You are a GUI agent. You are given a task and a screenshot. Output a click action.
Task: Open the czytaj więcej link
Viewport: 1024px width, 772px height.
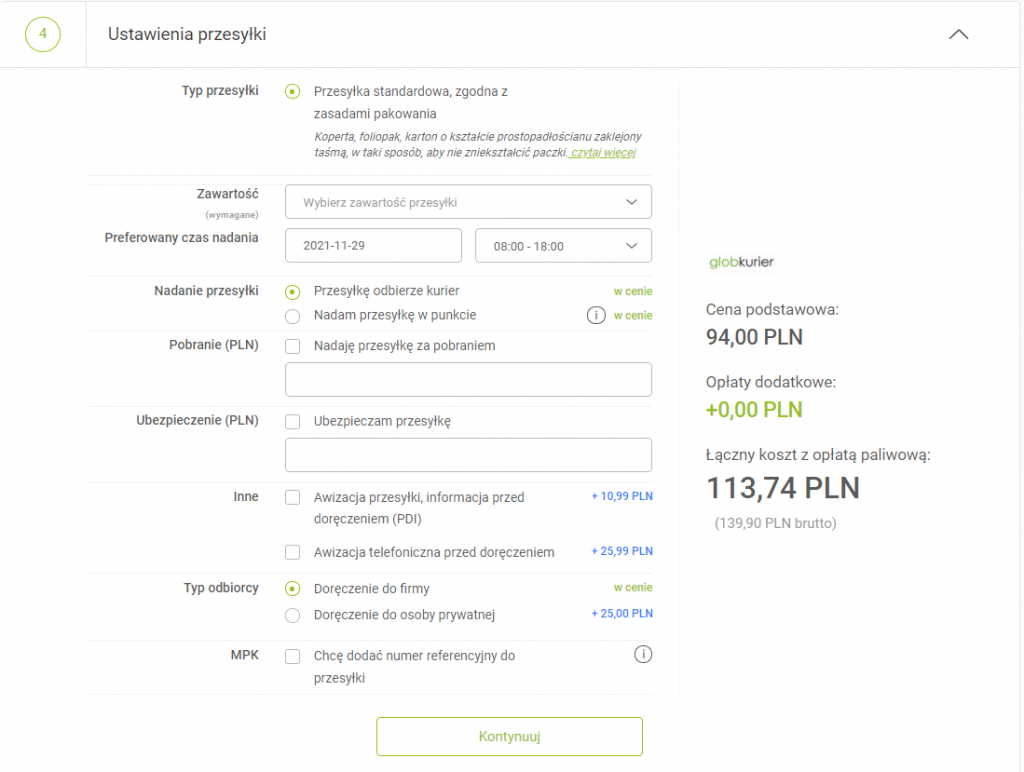tap(603, 153)
